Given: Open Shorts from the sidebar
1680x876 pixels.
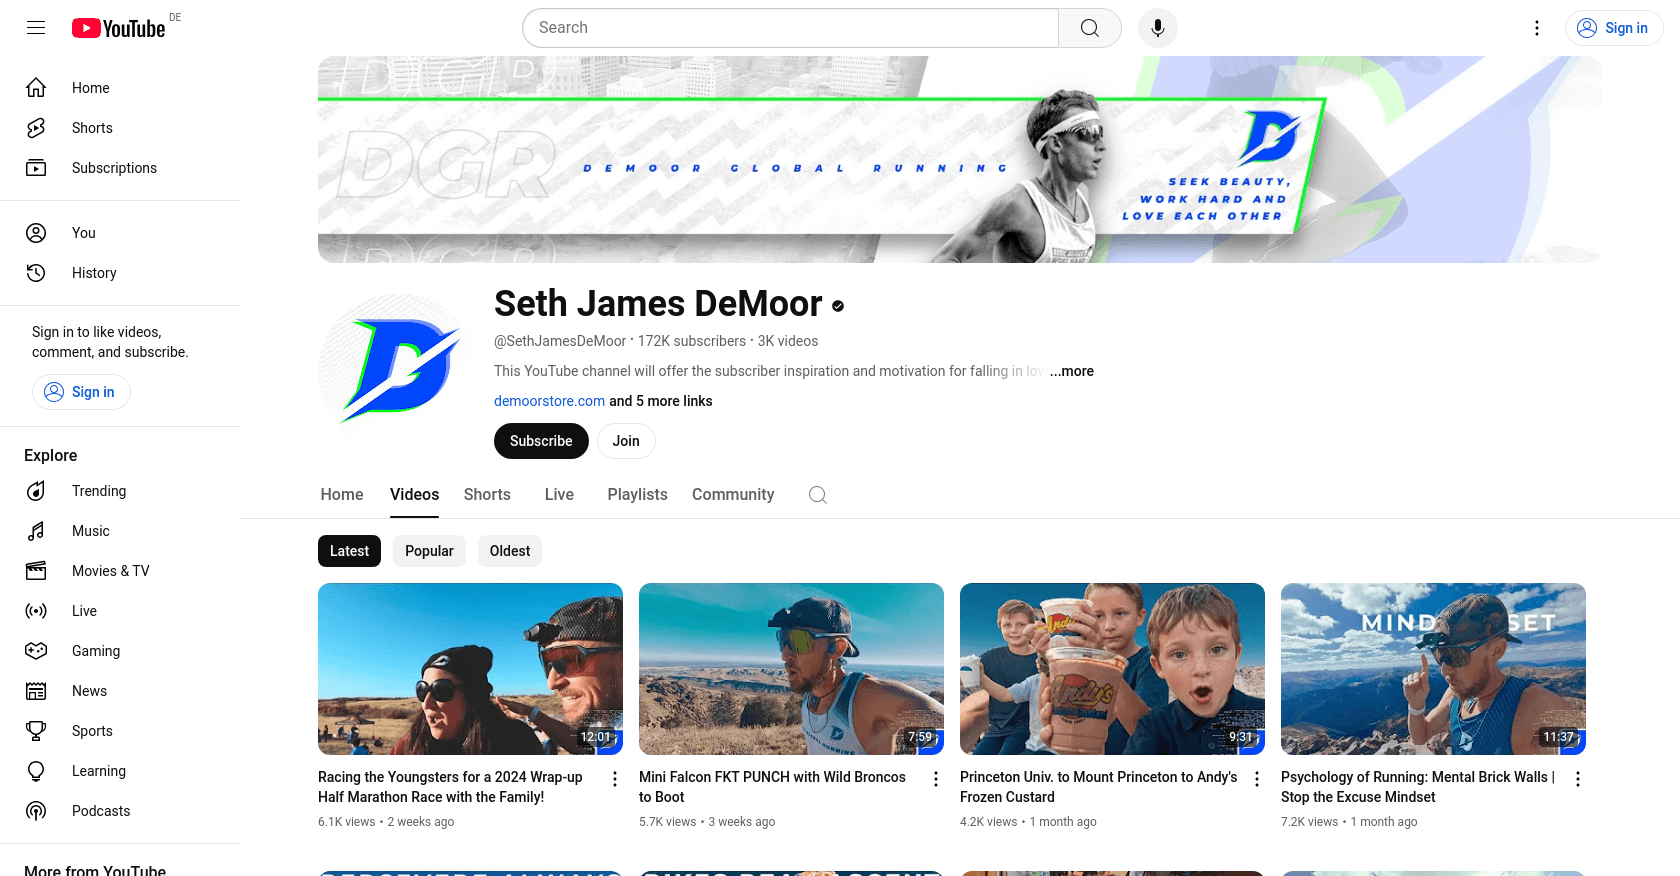Looking at the screenshot, I should click(92, 128).
